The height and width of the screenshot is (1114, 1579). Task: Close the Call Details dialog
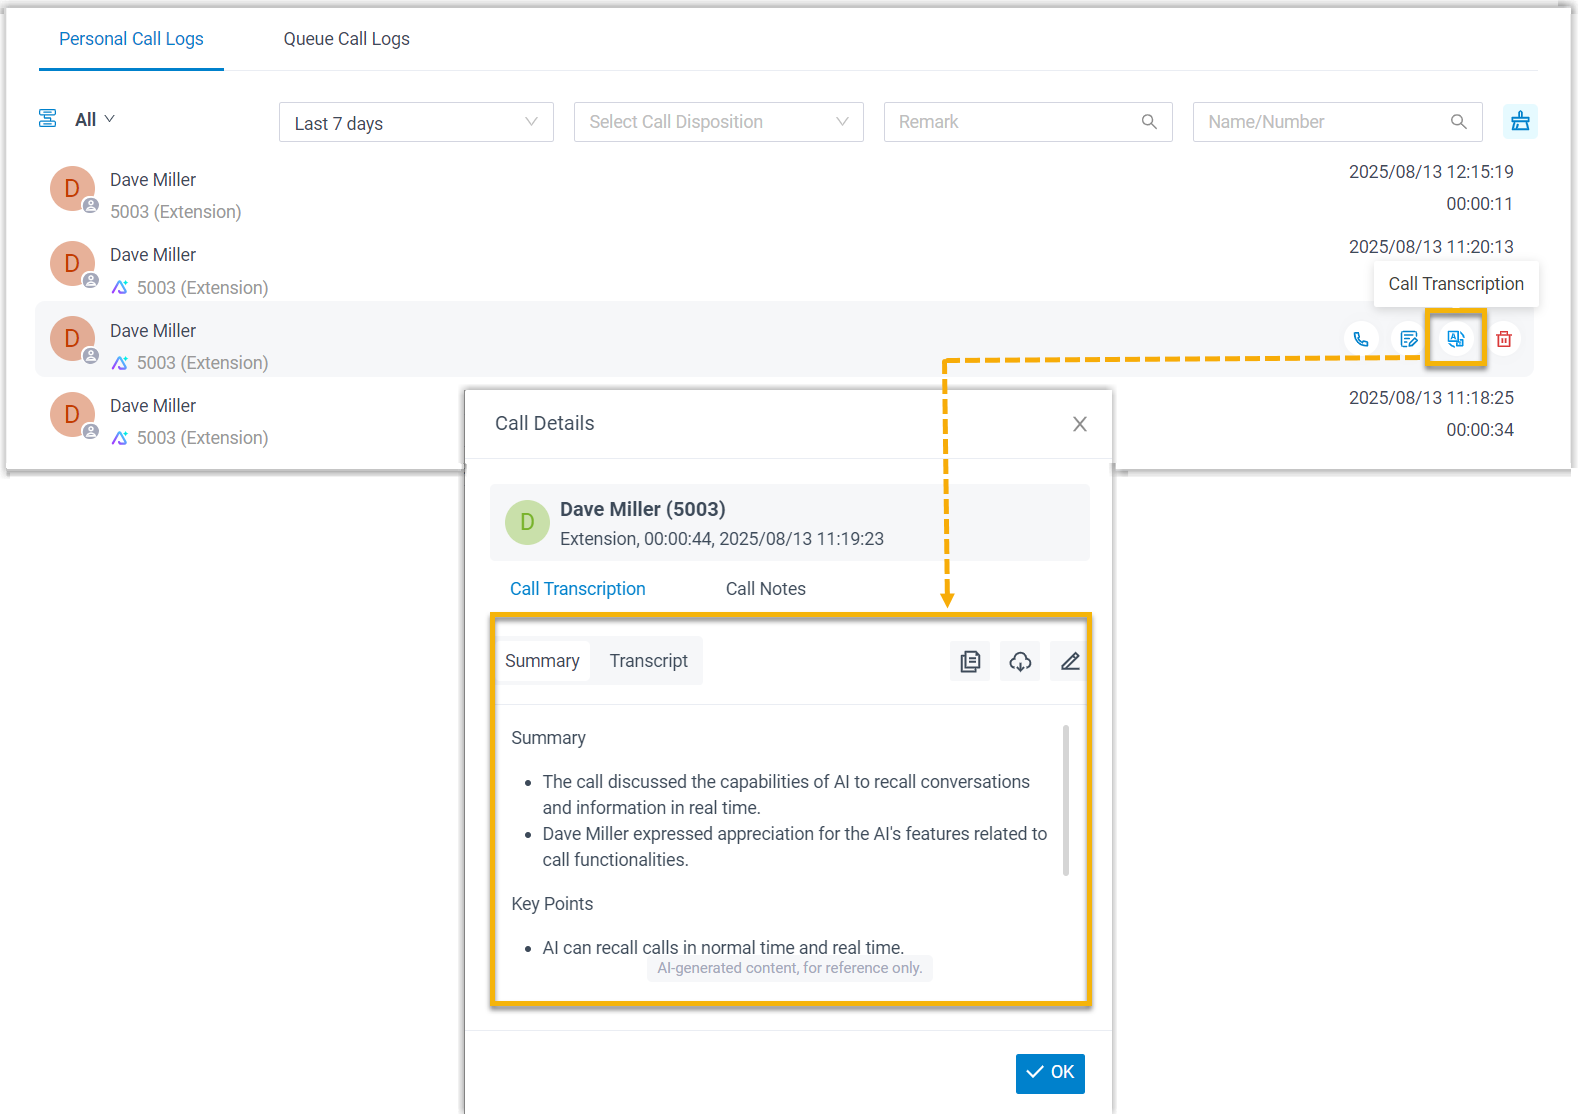[1079, 424]
